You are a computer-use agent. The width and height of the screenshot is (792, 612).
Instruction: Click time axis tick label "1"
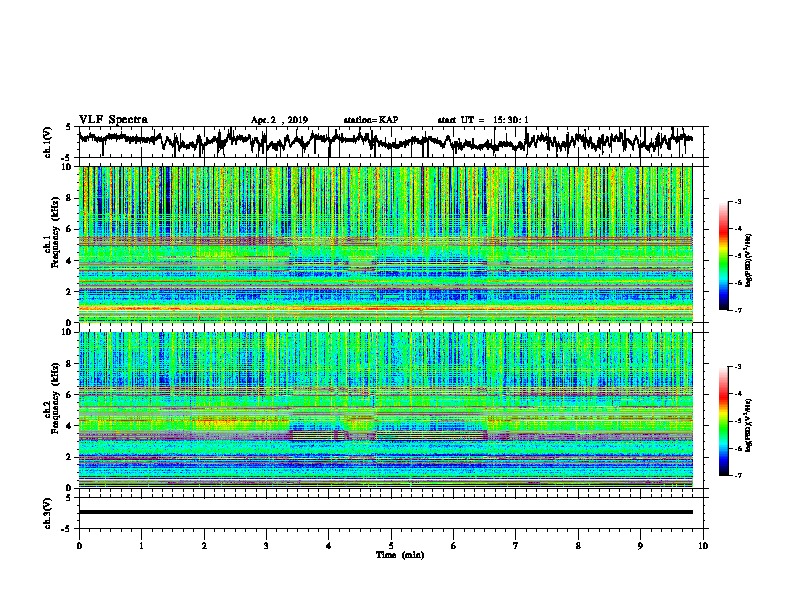tap(141, 546)
